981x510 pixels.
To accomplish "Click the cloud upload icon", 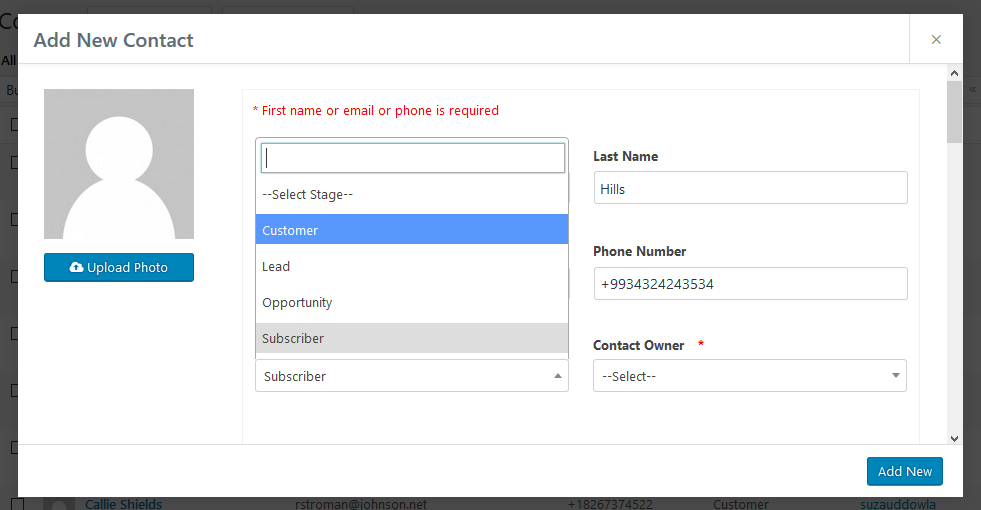I will (76, 267).
